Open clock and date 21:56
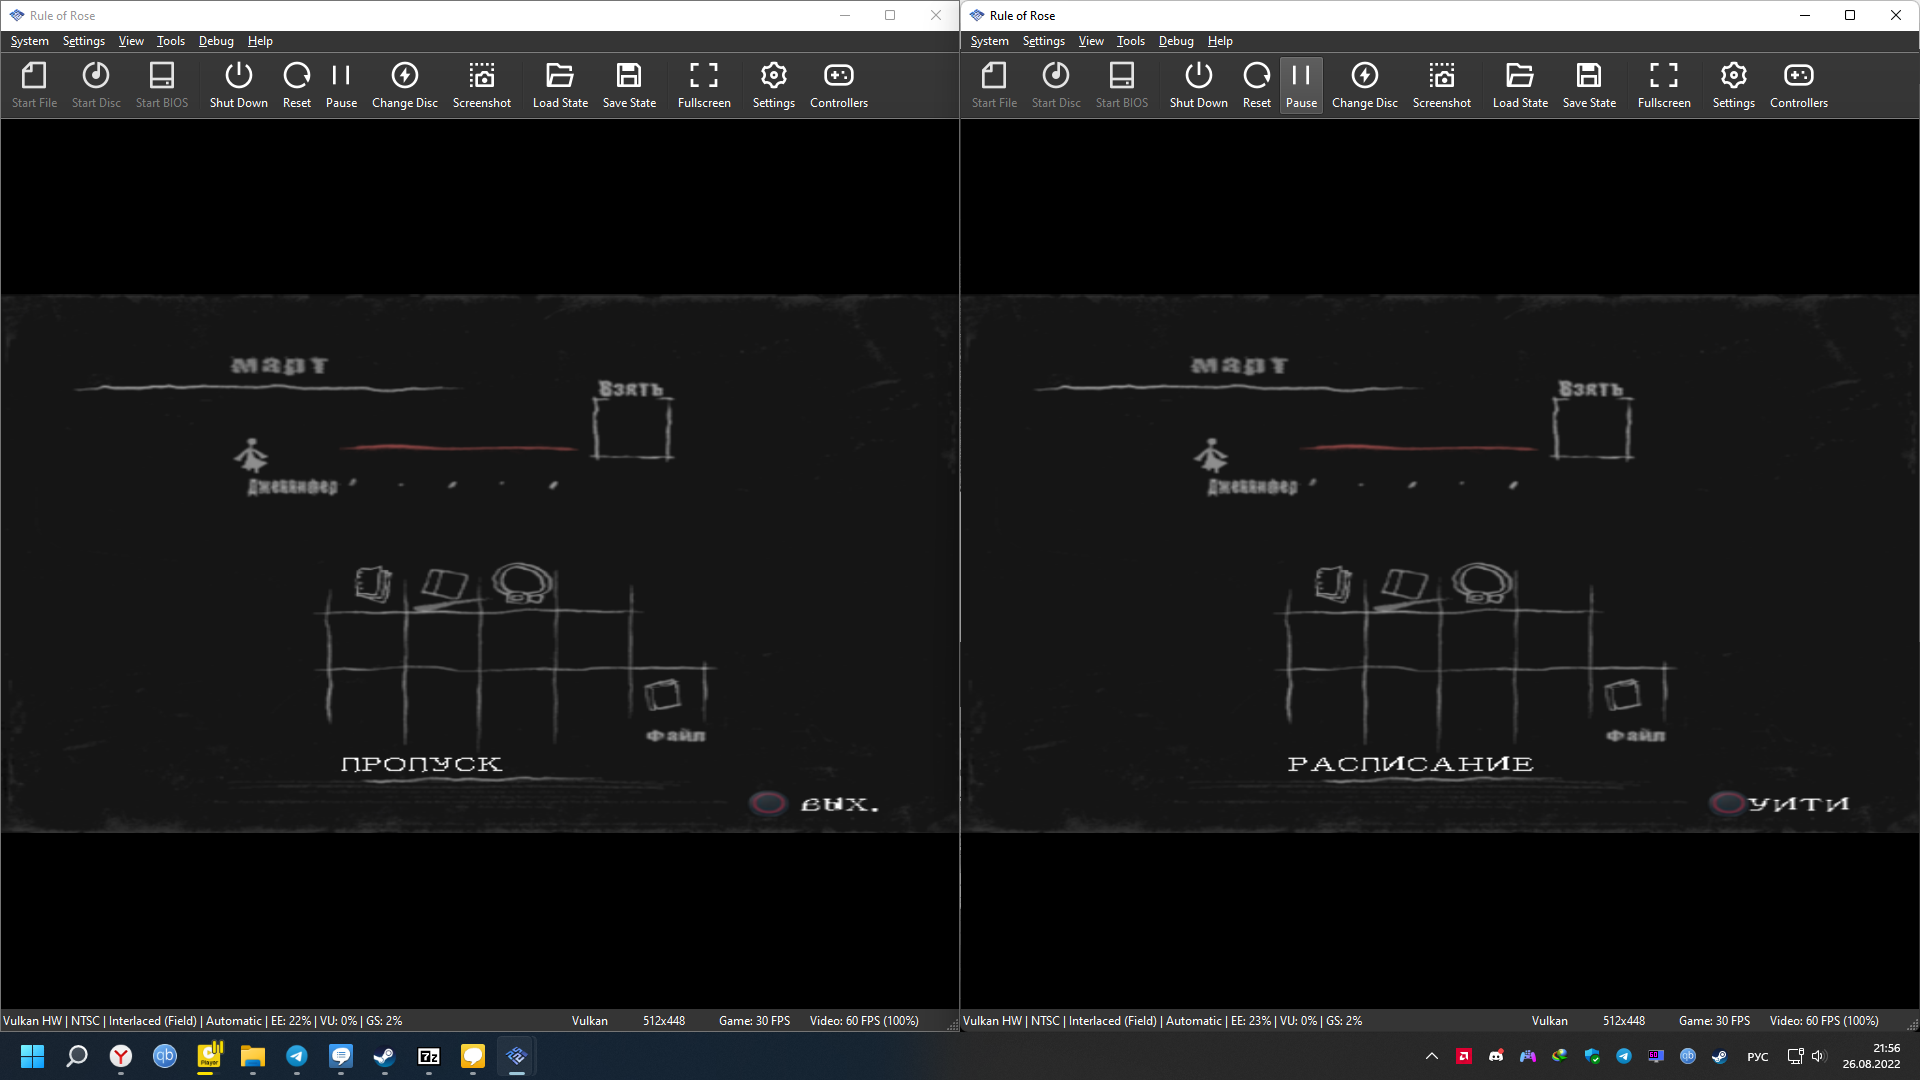The height and width of the screenshot is (1080, 1920). 1872,1056
